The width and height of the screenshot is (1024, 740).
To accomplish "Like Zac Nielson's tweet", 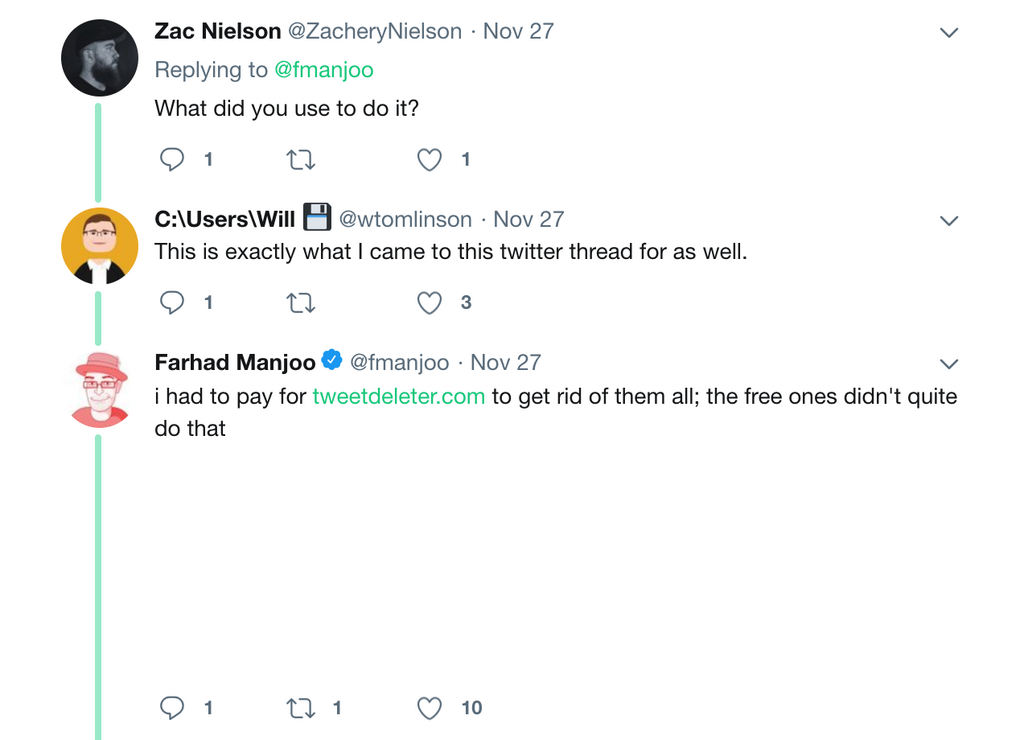I will (430, 160).
